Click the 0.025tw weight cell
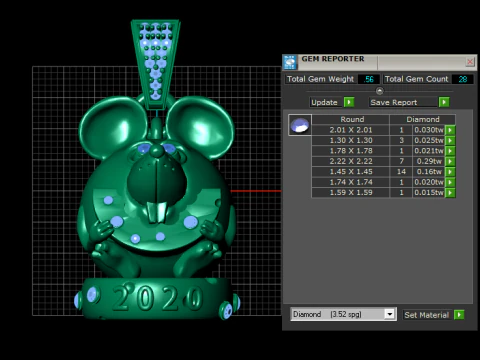 tap(429, 140)
